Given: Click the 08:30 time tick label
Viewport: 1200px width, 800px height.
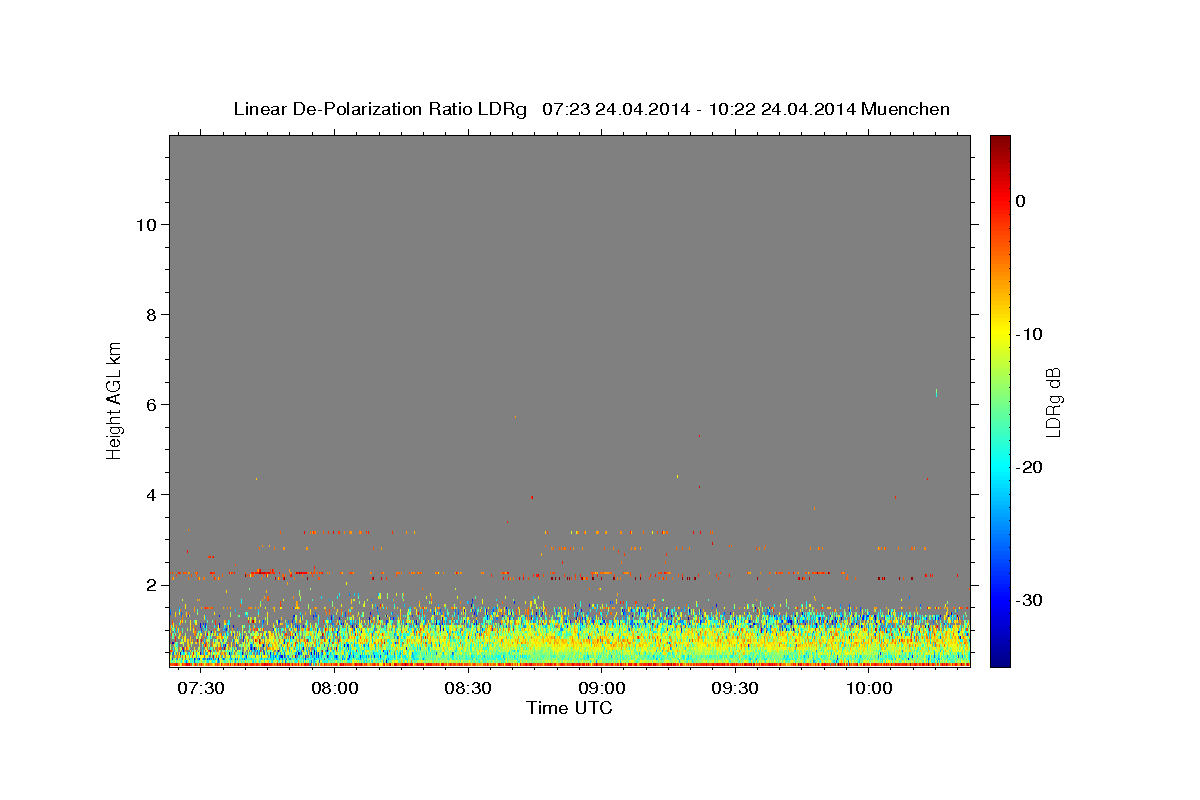Looking at the screenshot, I should (x=468, y=689).
